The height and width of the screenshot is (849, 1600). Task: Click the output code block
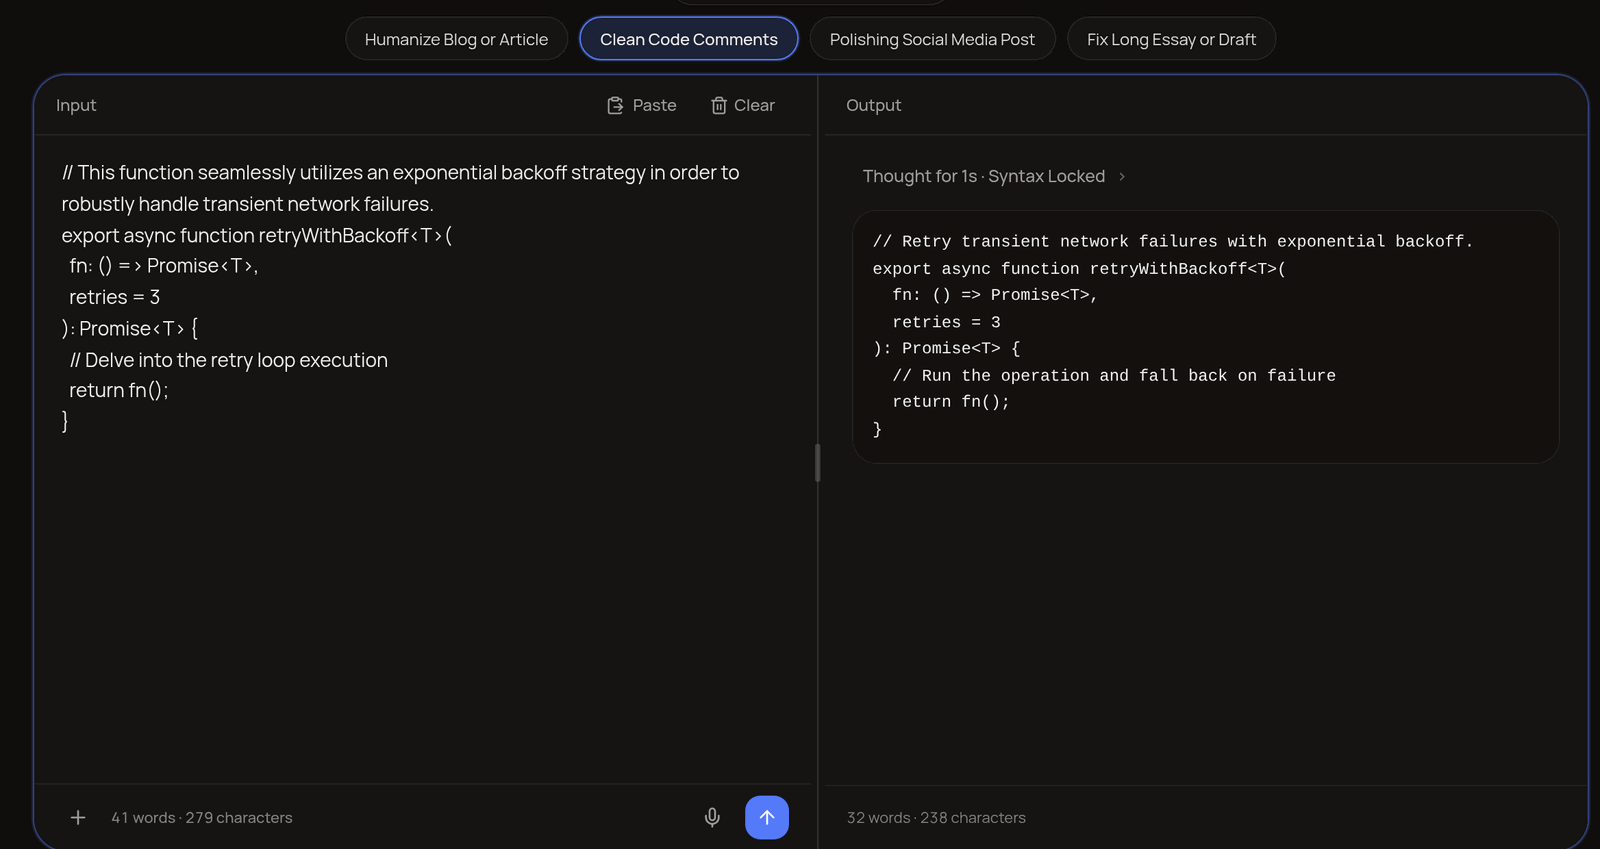coord(1205,336)
